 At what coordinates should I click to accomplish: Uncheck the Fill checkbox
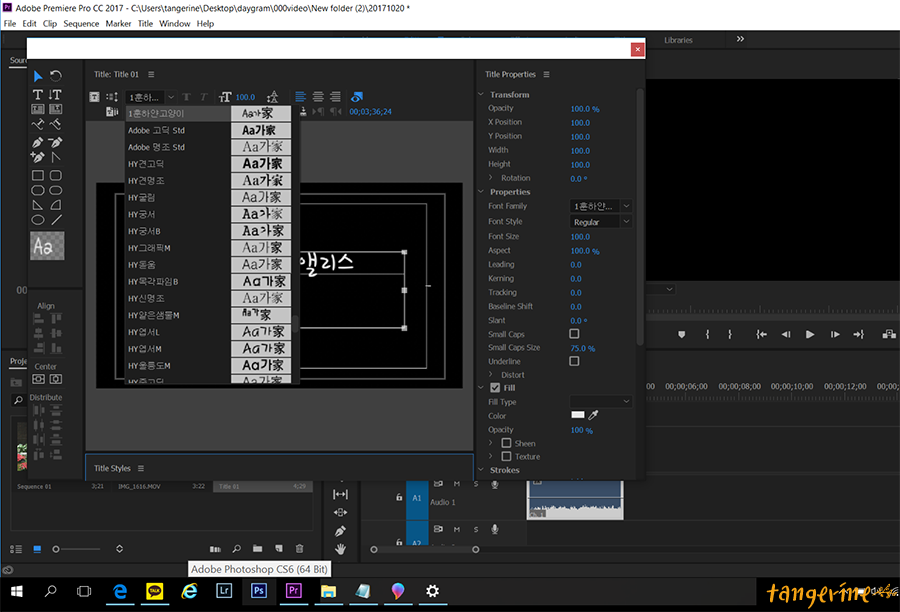pos(495,388)
